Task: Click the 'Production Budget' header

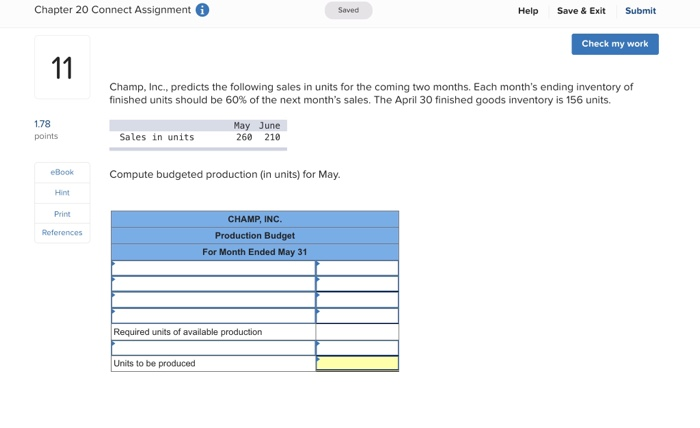Action: click(255, 236)
